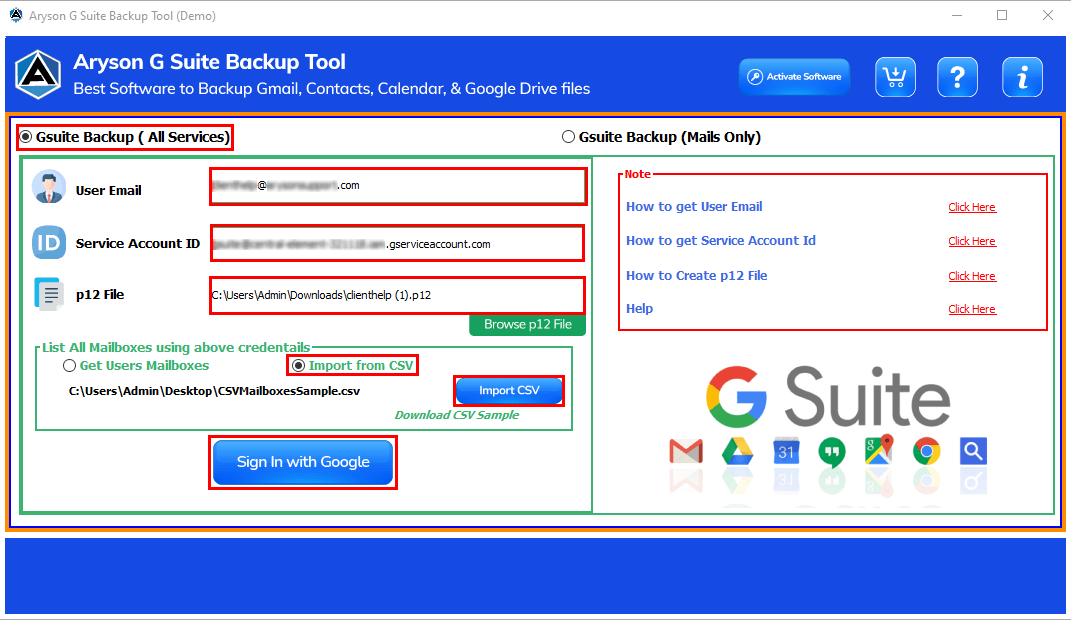
Task: Click the Aryson logo in header
Action: pyautogui.click(x=38, y=74)
